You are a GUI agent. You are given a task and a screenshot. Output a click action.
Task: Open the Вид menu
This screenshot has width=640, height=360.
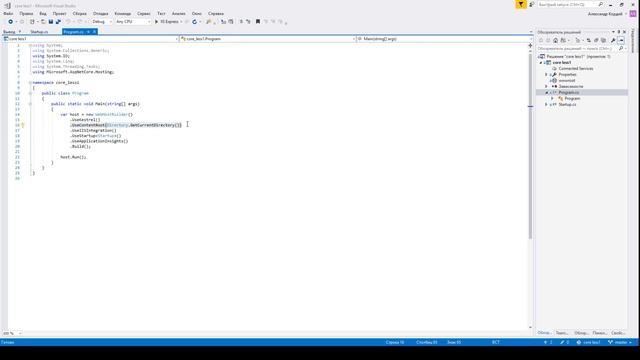point(43,14)
